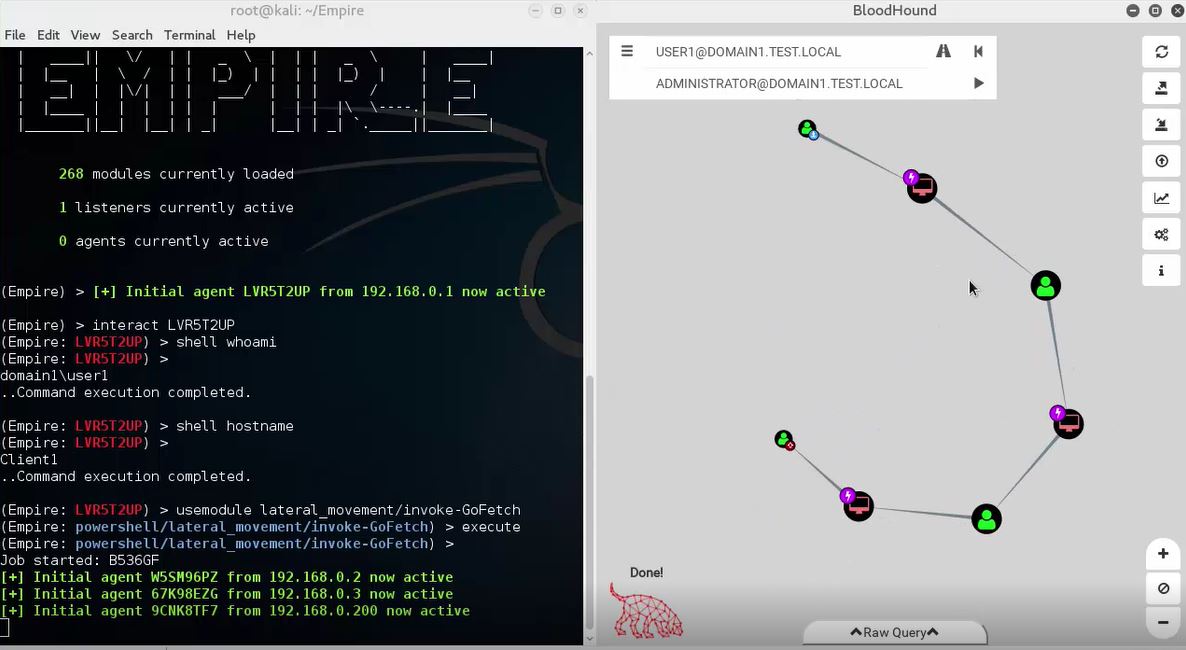
Task: Close the terminal window
Action: tap(580, 11)
